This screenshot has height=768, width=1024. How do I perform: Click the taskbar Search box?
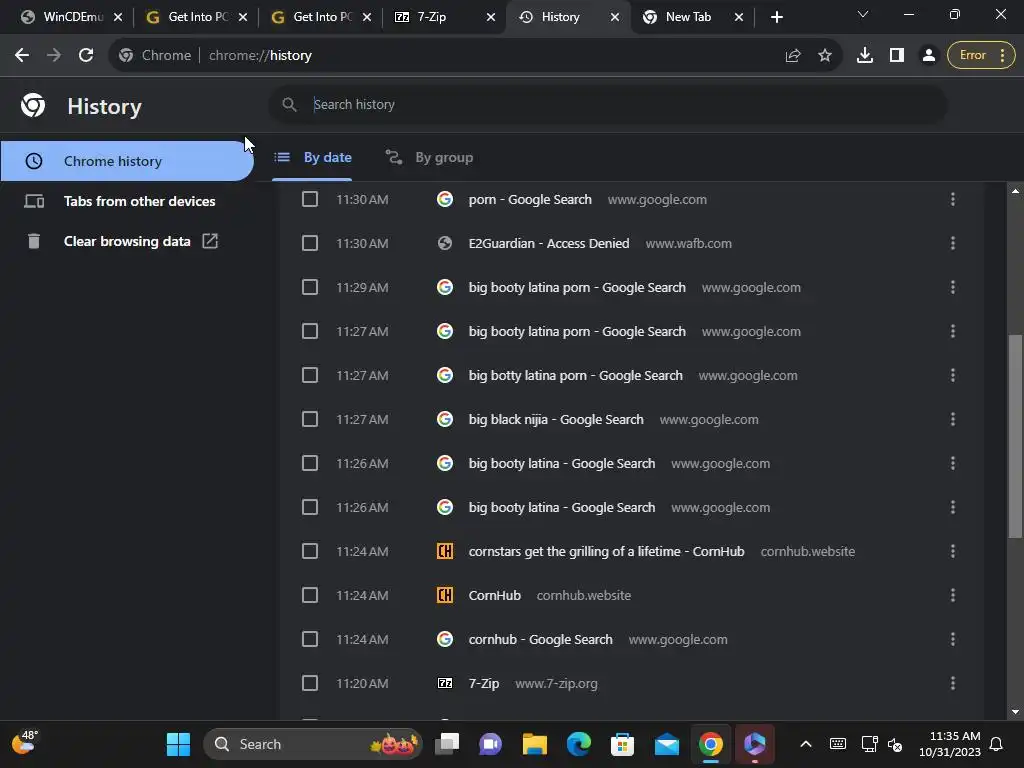point(313,744)
